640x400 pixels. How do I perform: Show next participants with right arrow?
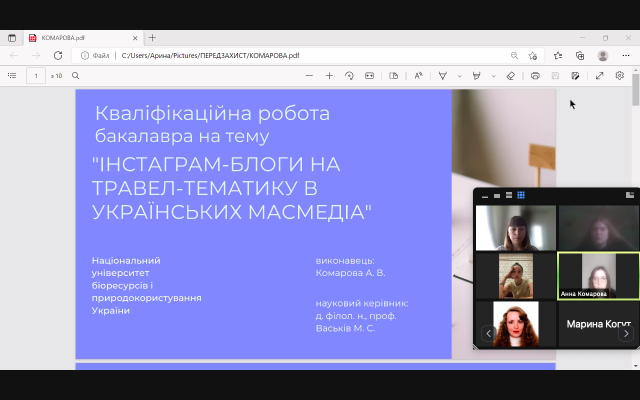pos(626,333)
